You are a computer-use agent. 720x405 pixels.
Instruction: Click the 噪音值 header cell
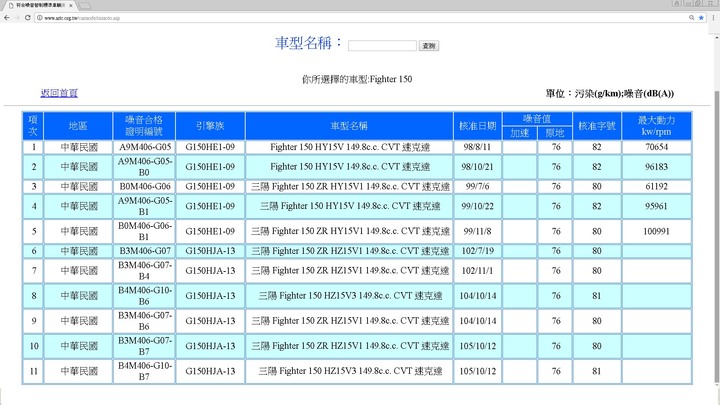click(x=537, y=118)
